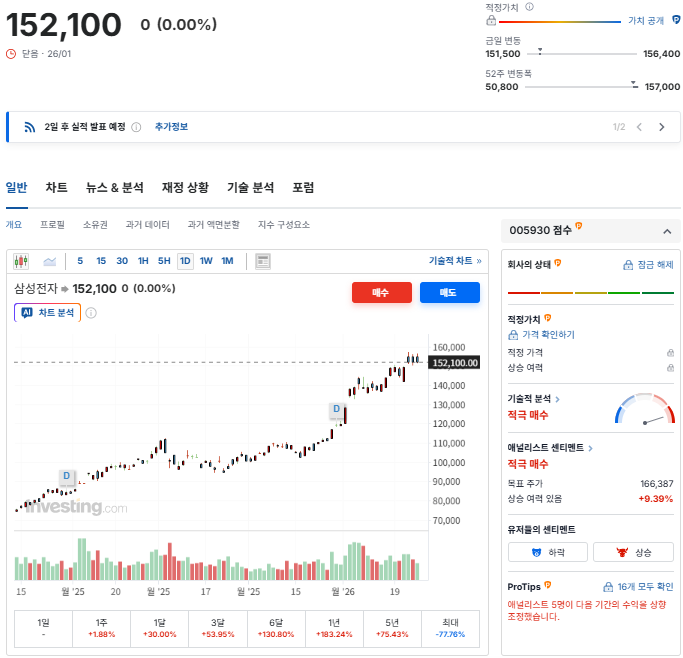Select the 5 minute chart interval
The width and height of the screenshot is (683, 658).
(80, 261)
